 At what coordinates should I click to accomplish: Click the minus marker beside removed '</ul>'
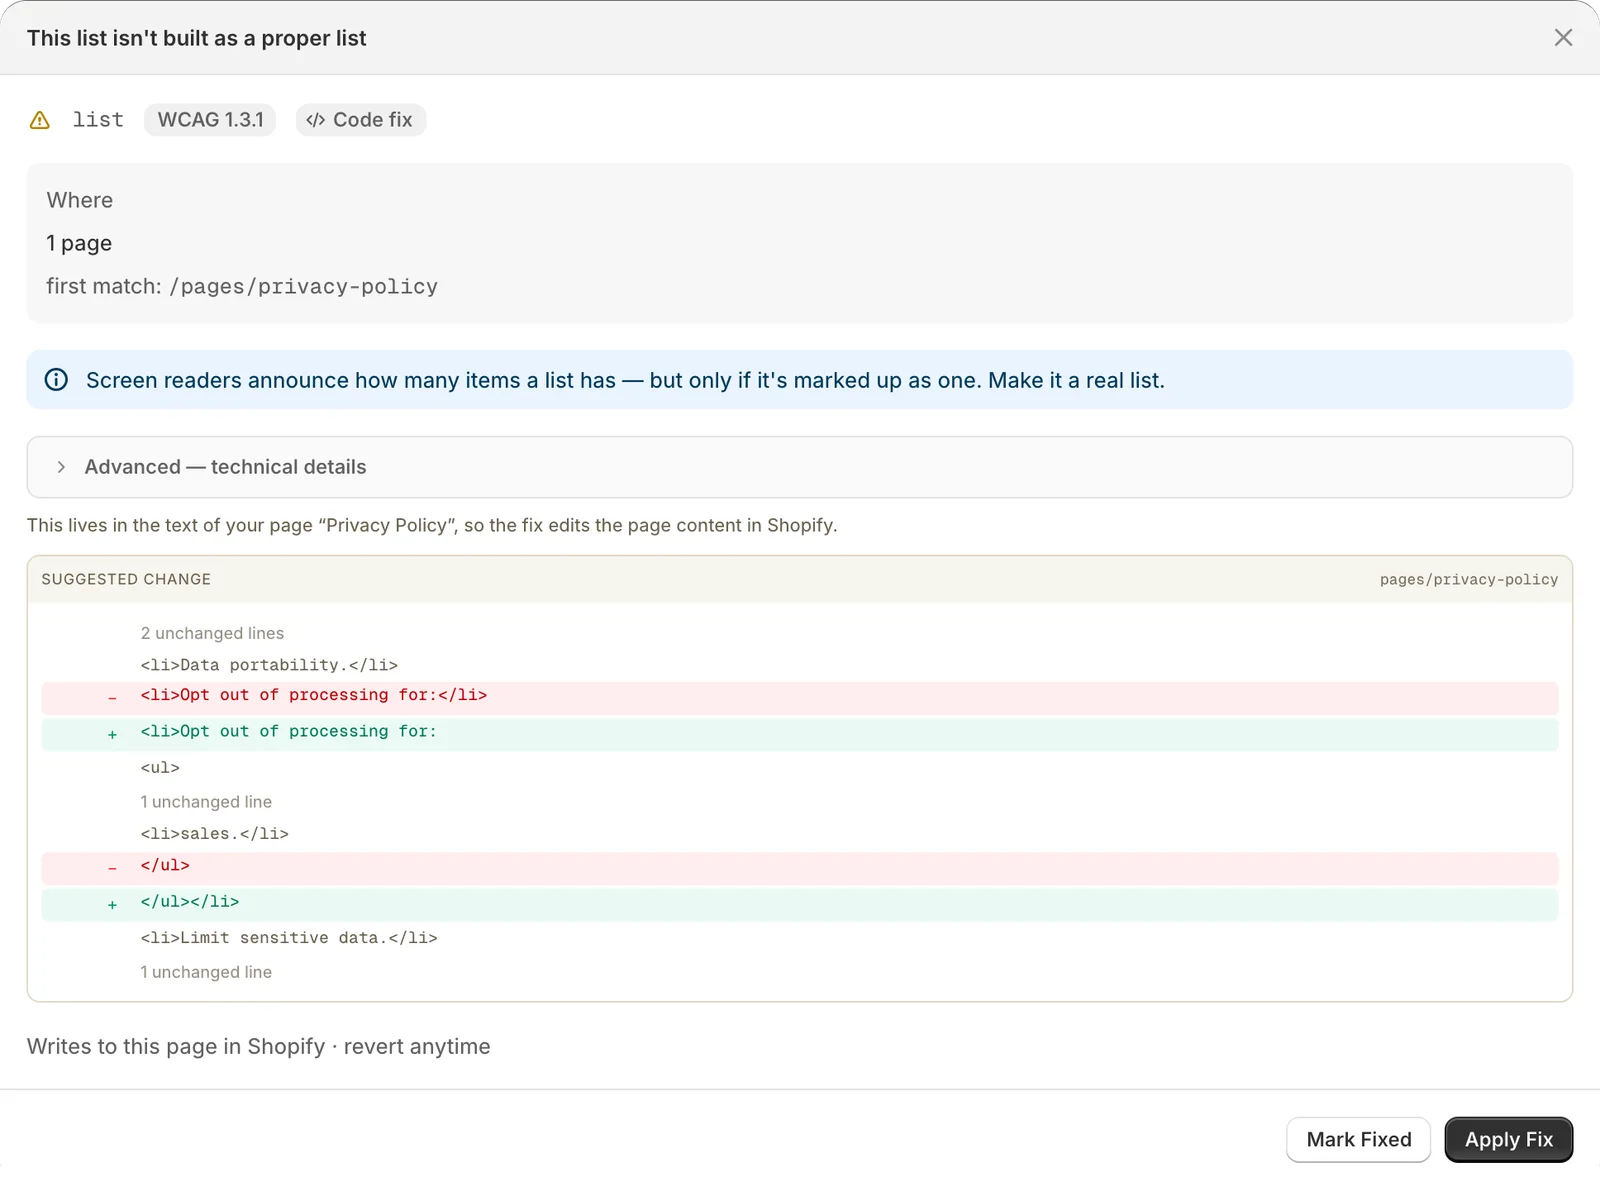(112, 869)
